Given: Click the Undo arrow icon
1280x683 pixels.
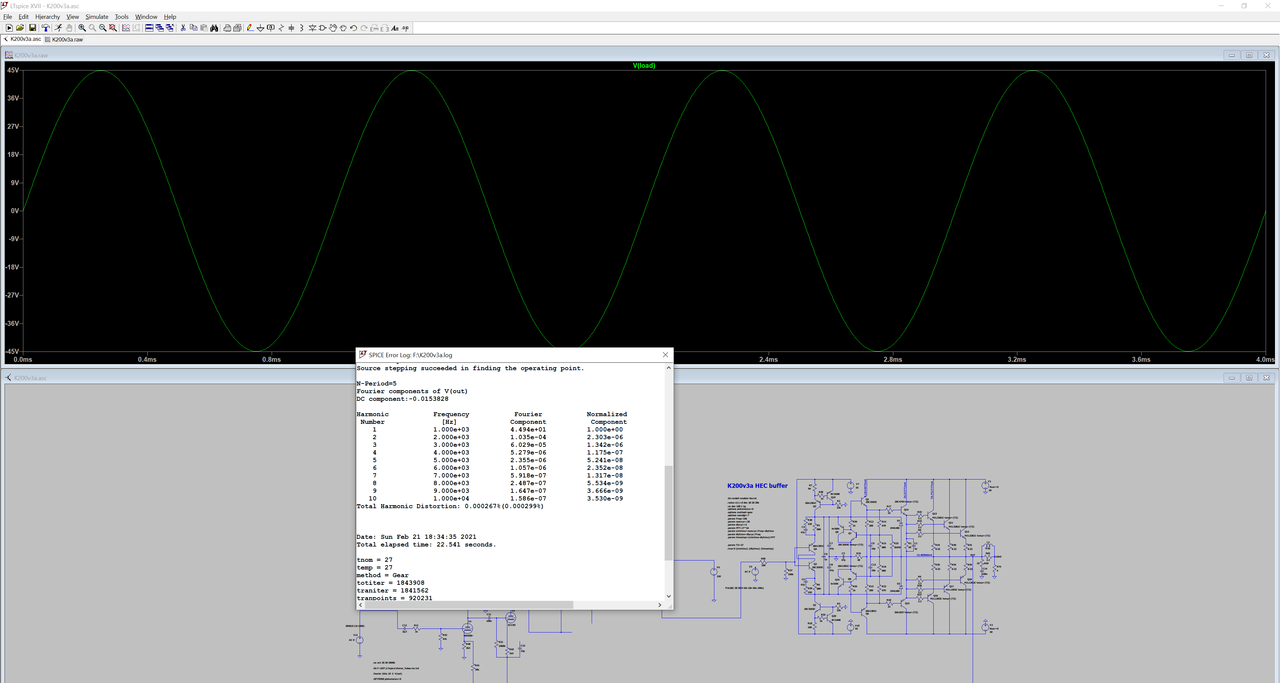Looking at the screenshot, I should pyautogui.click(x=353, y=27).
